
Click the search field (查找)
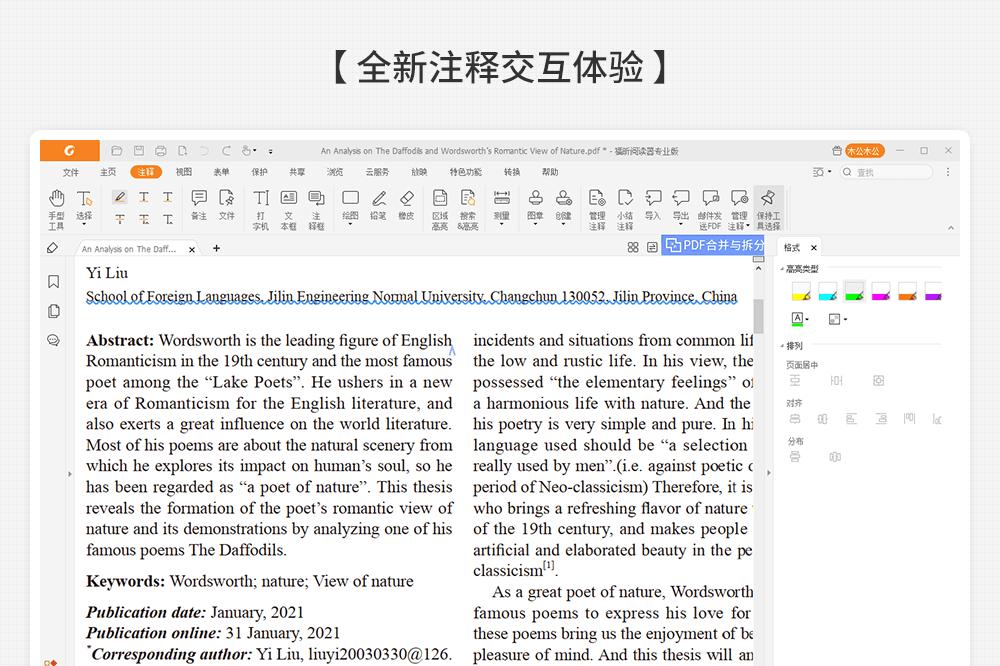pos(886,172)
